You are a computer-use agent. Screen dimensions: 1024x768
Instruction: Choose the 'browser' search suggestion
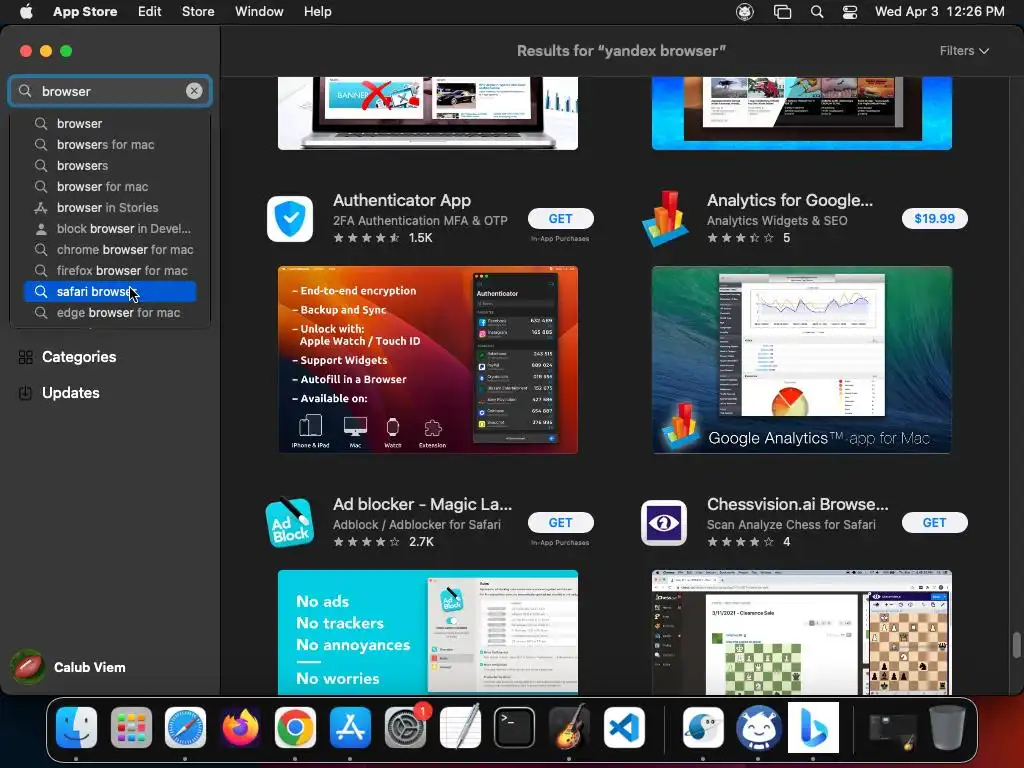tap(110, 123)
